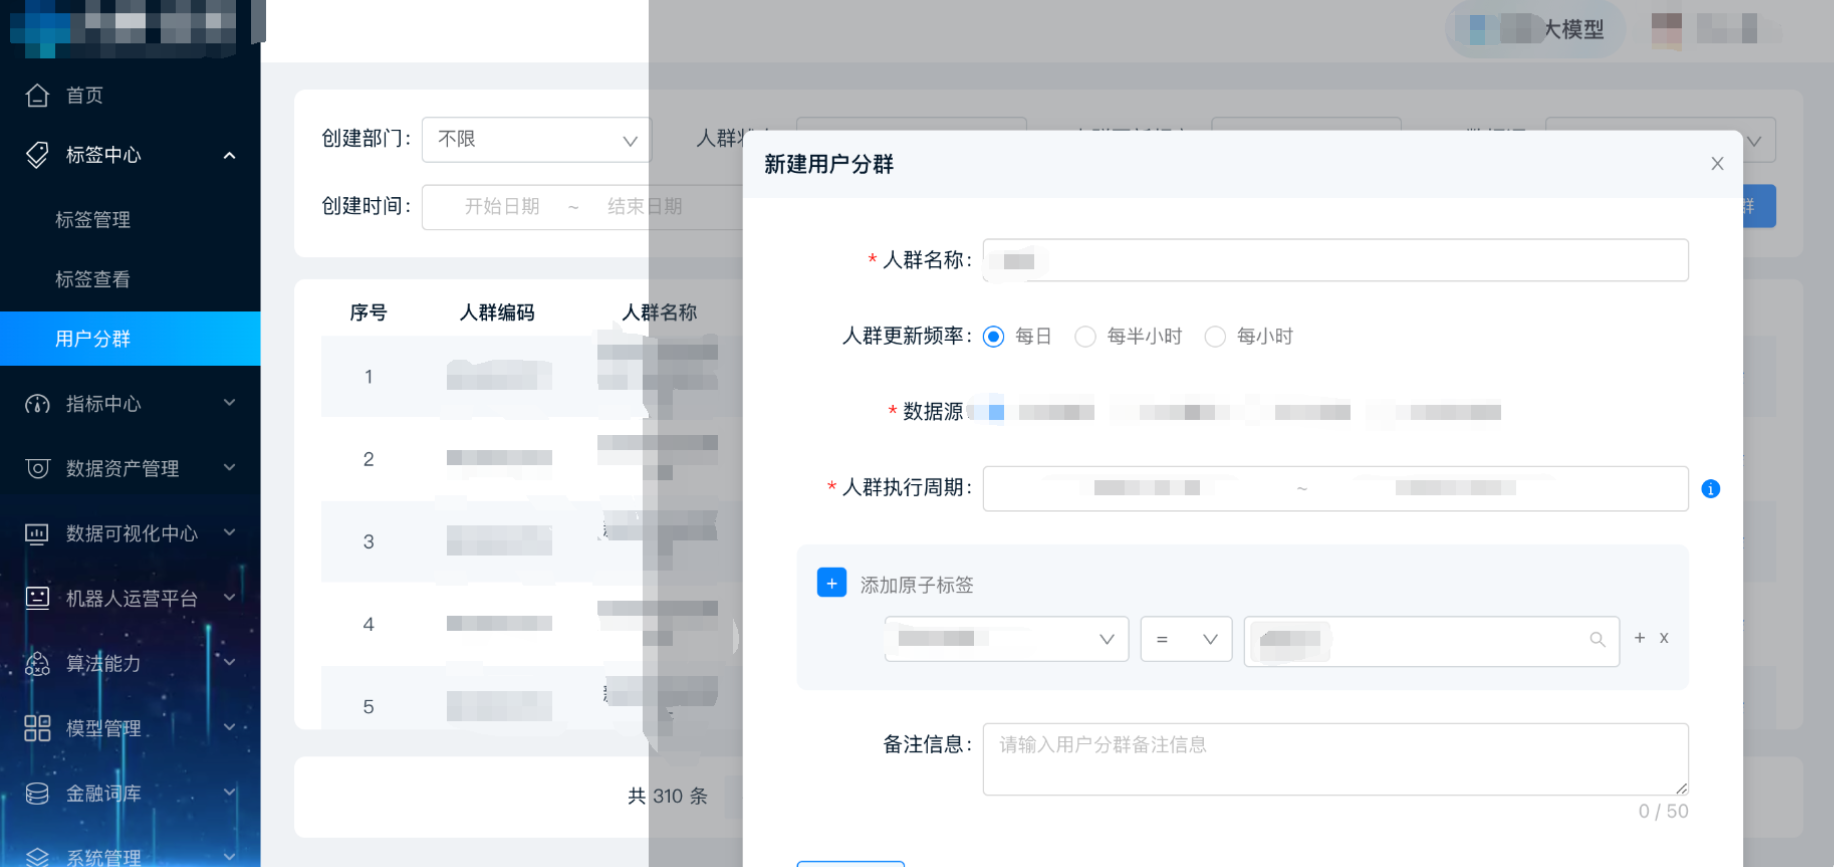Expand the 数据可视化中心 menu chevron
1834x867 pixels.
(x=230, y=532)
